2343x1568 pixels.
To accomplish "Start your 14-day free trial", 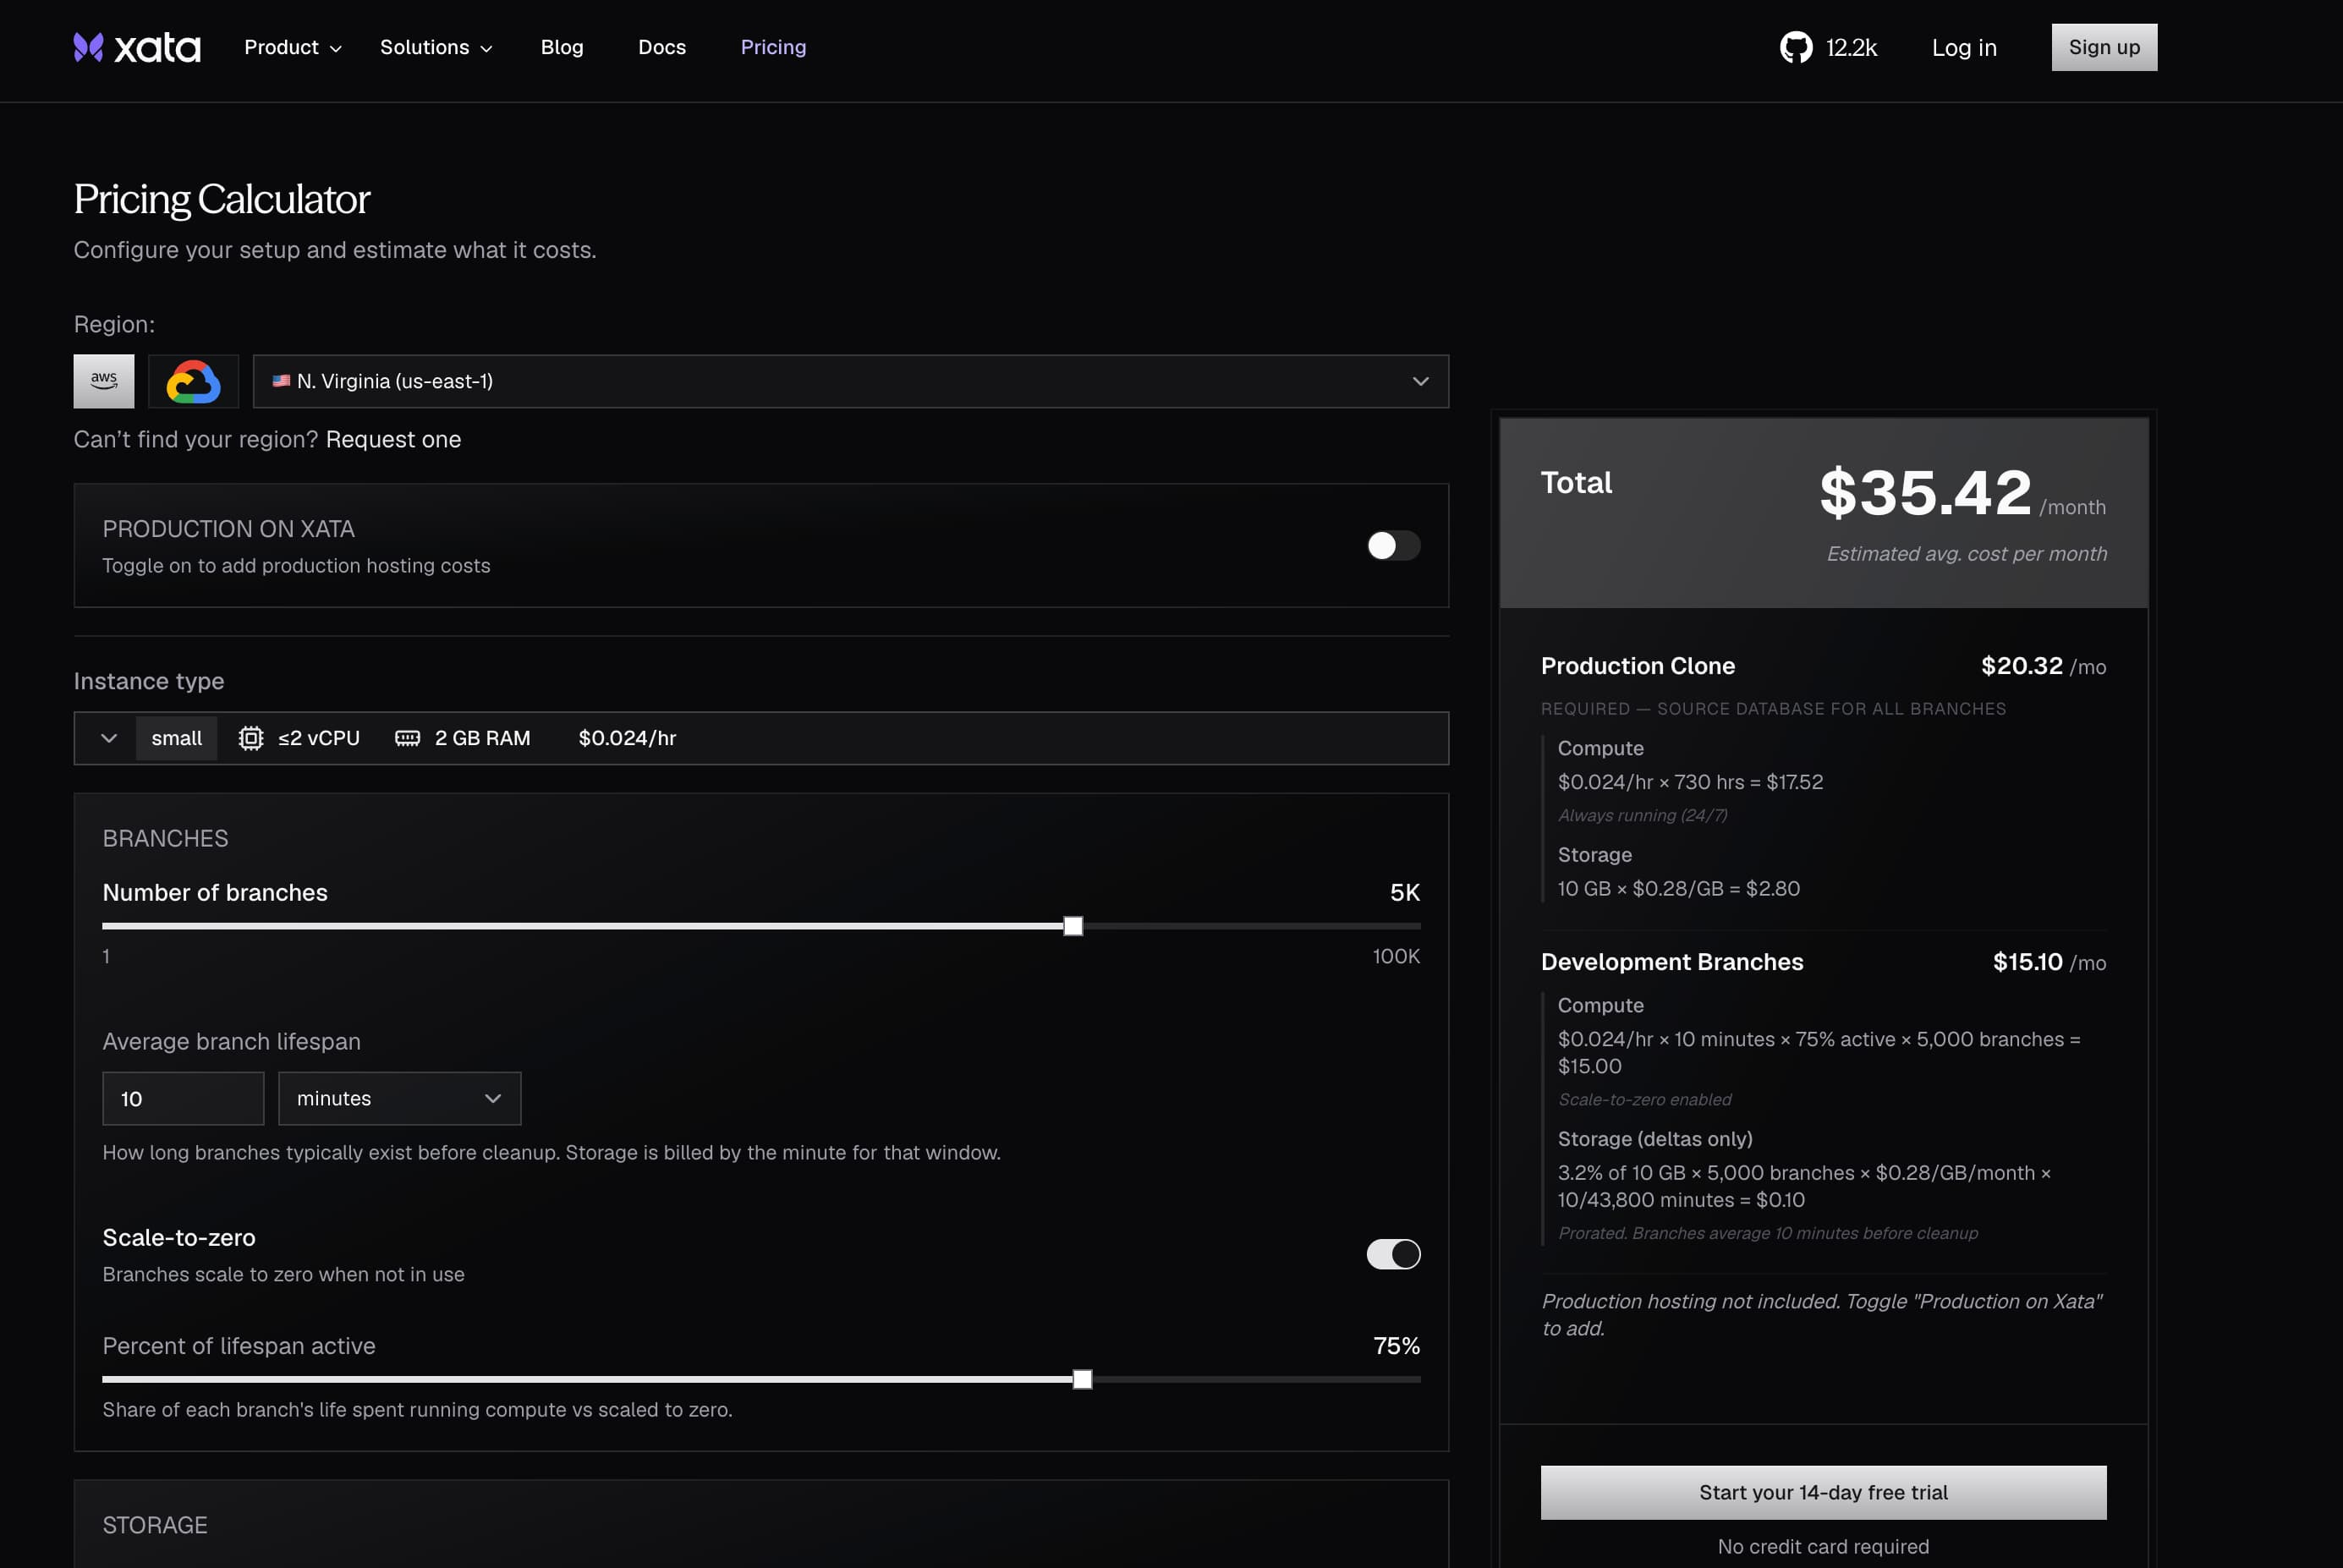I will pyautogui.click(x=1823, y=1492).
